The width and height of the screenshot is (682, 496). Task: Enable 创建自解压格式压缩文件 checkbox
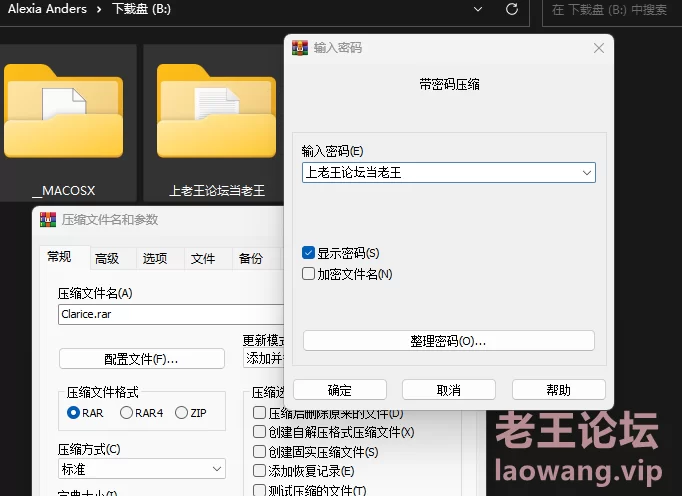point(260,432)
